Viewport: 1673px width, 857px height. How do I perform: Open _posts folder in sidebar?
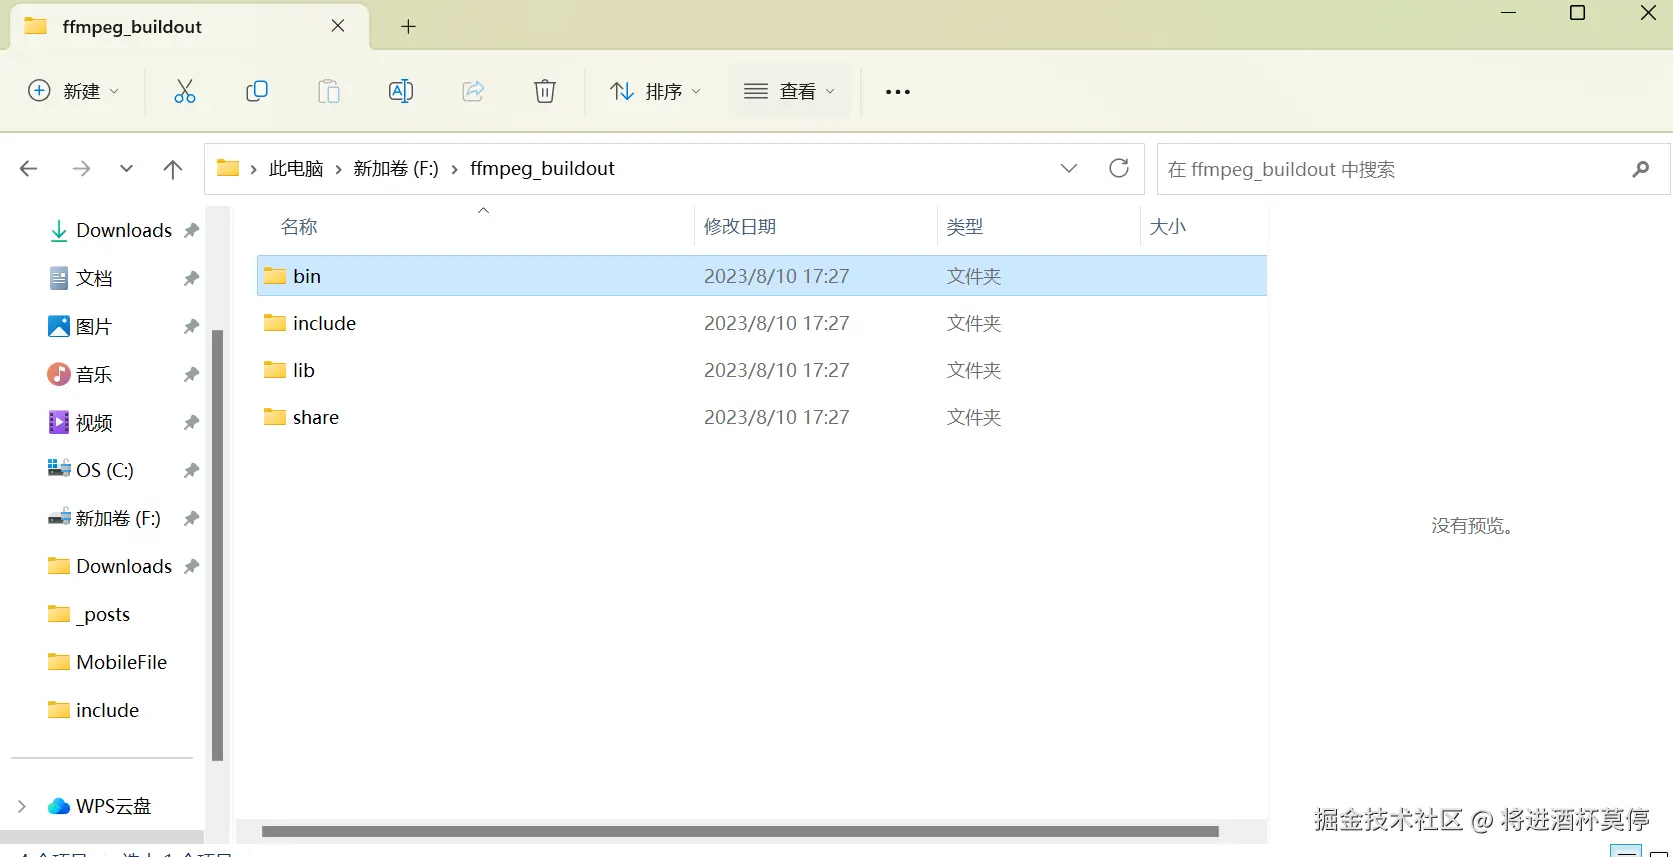tap(103, 614)
